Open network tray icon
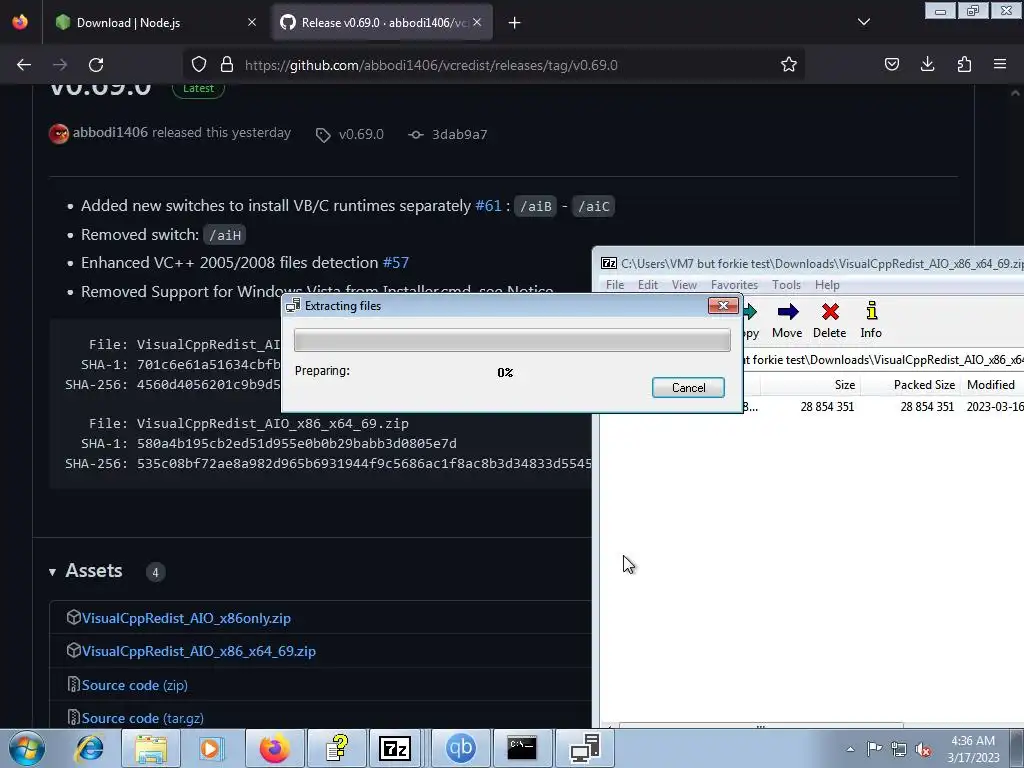Viewport: 1024px width, 768px height. click(899, 749)
